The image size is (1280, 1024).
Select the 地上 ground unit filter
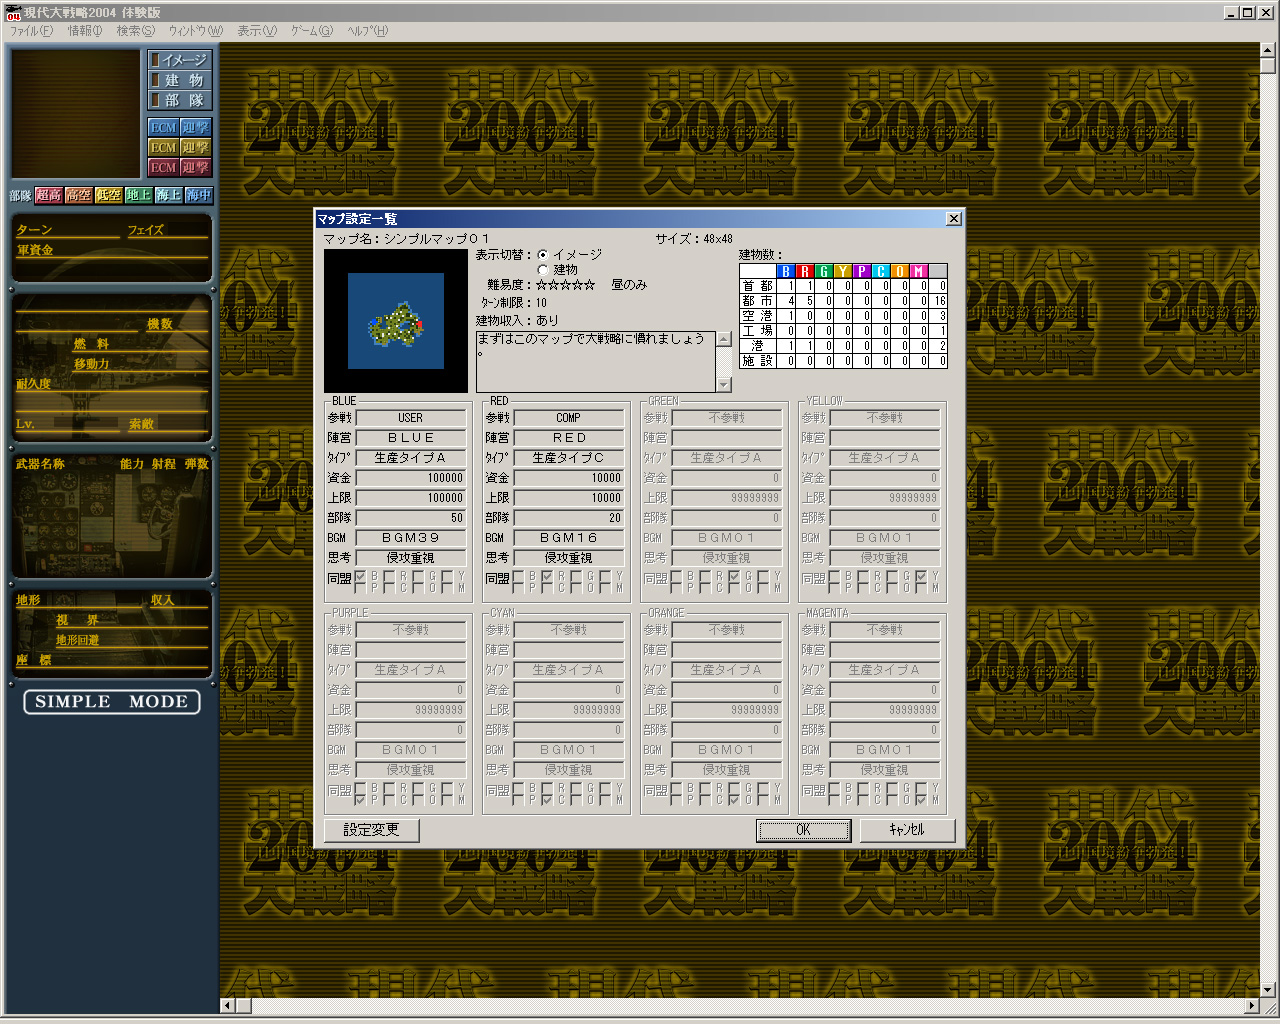tap(139, 195)
